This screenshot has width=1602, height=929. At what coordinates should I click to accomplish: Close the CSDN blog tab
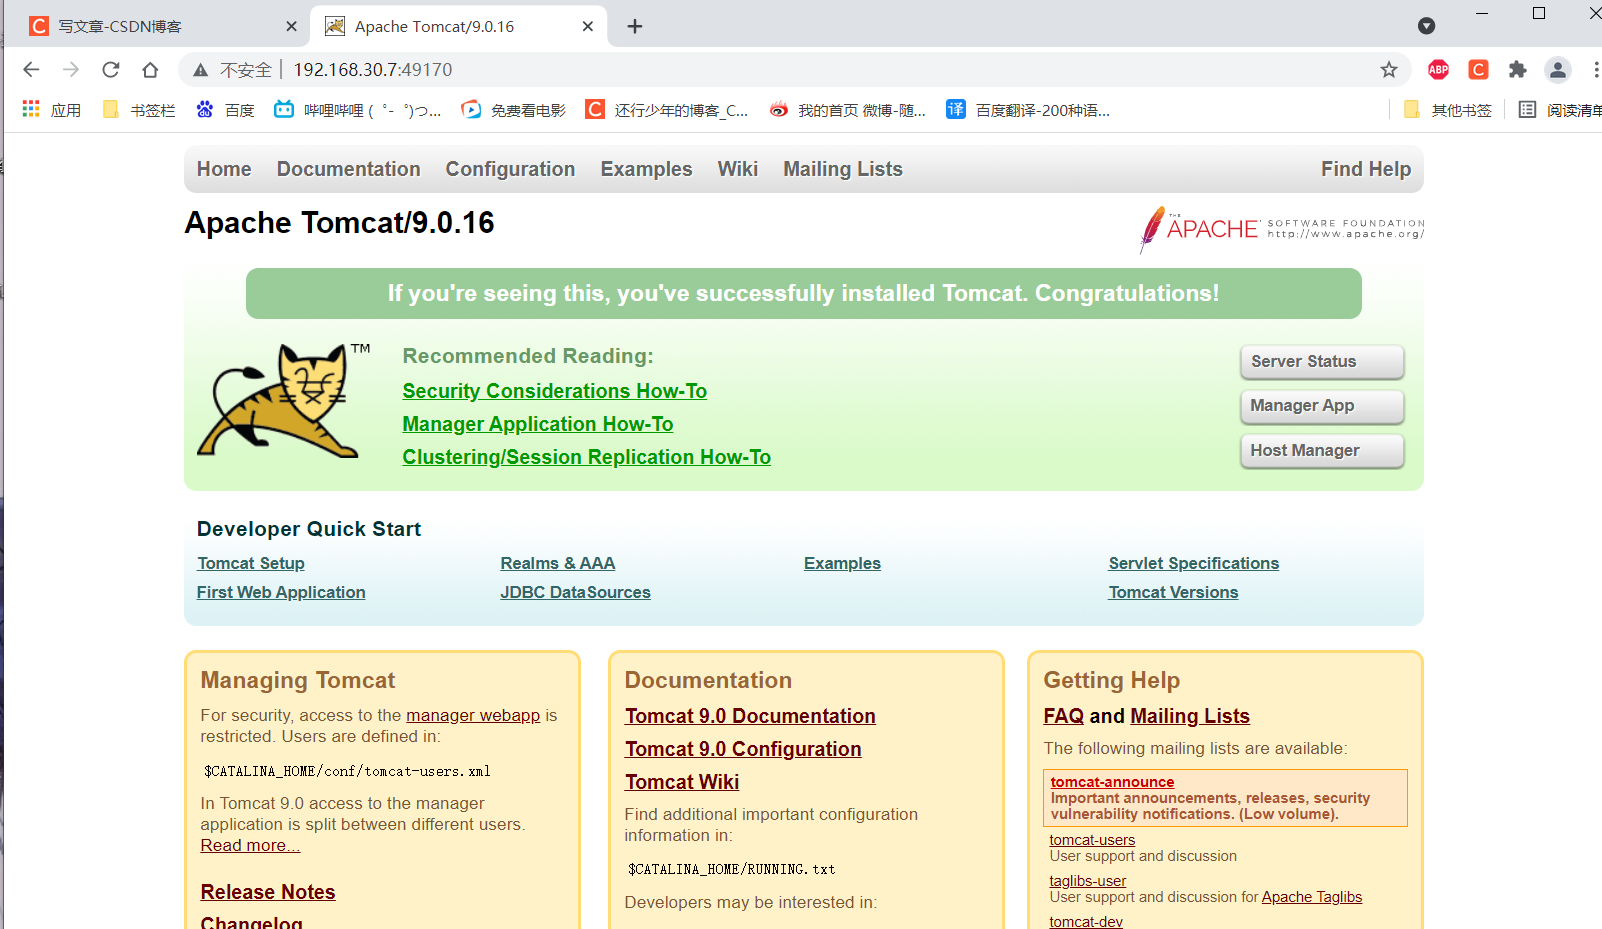[291, 26]
